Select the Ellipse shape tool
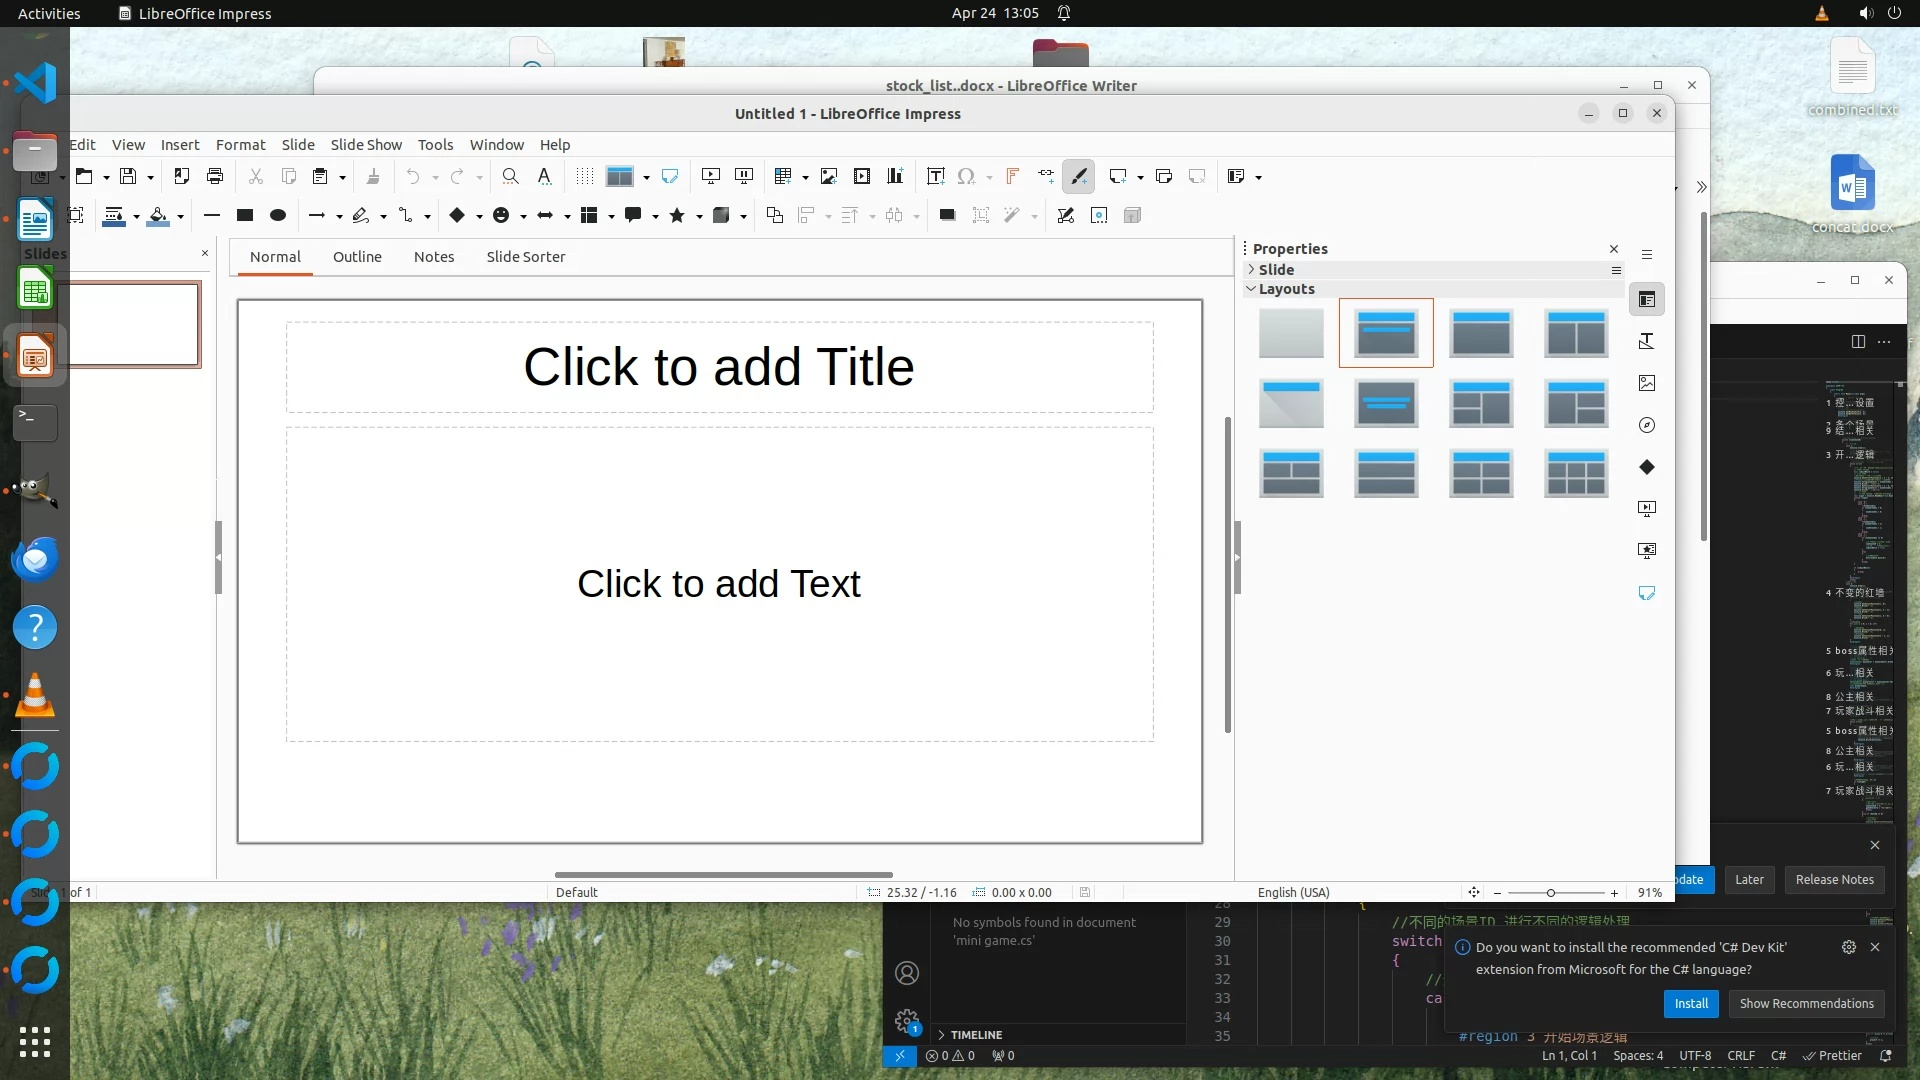Viewport: 1920px width, 1080px height. 278,216
